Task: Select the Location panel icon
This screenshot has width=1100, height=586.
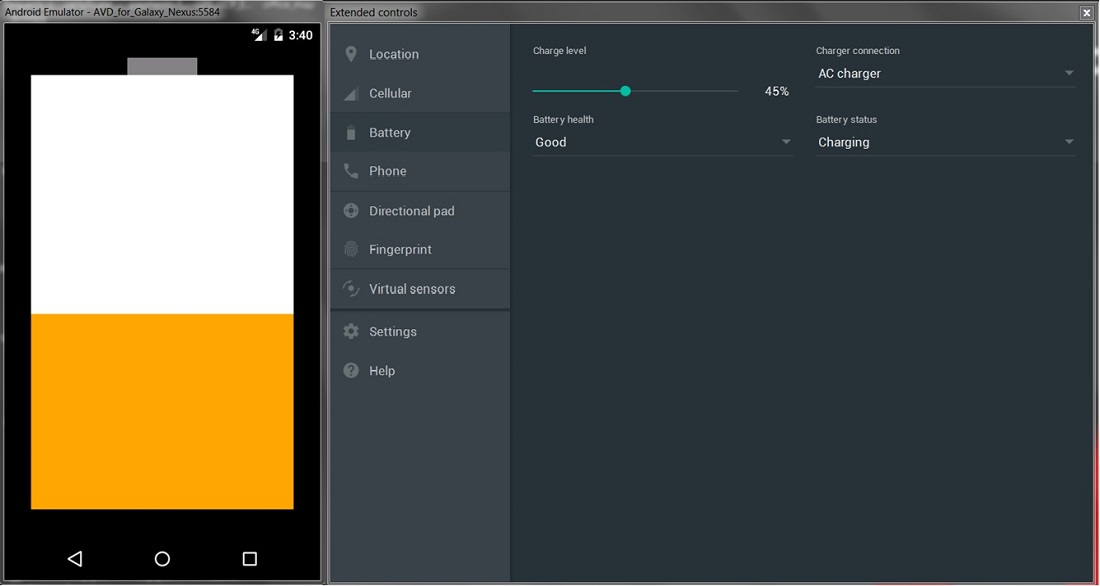Action: [351, 54]
